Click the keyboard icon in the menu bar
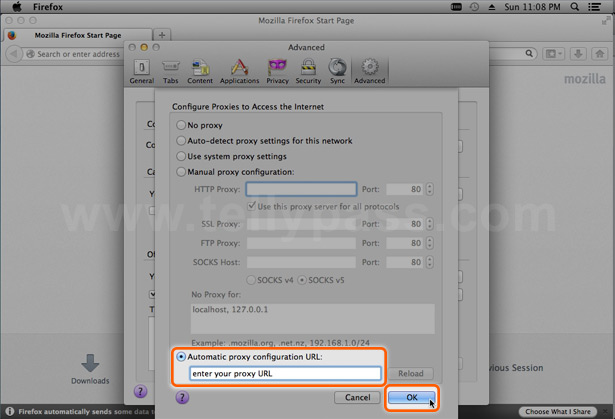Screen dimensions: 615x419 pyautogui.click(x=456, y=7)
